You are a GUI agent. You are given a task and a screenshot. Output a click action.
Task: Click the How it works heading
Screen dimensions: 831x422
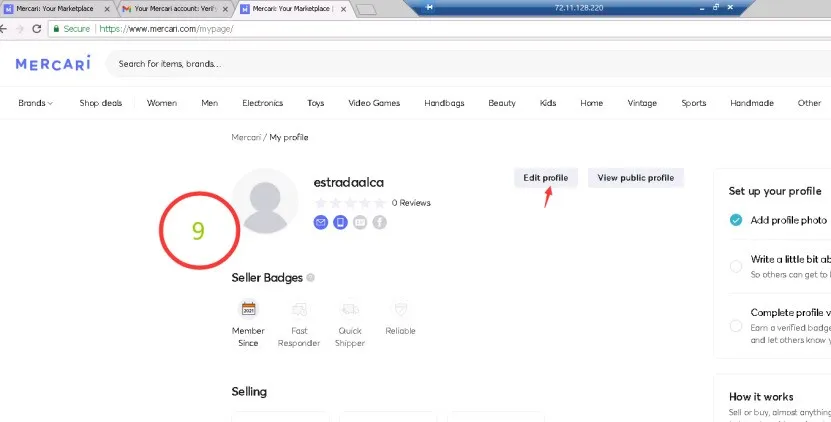(761, 397)
